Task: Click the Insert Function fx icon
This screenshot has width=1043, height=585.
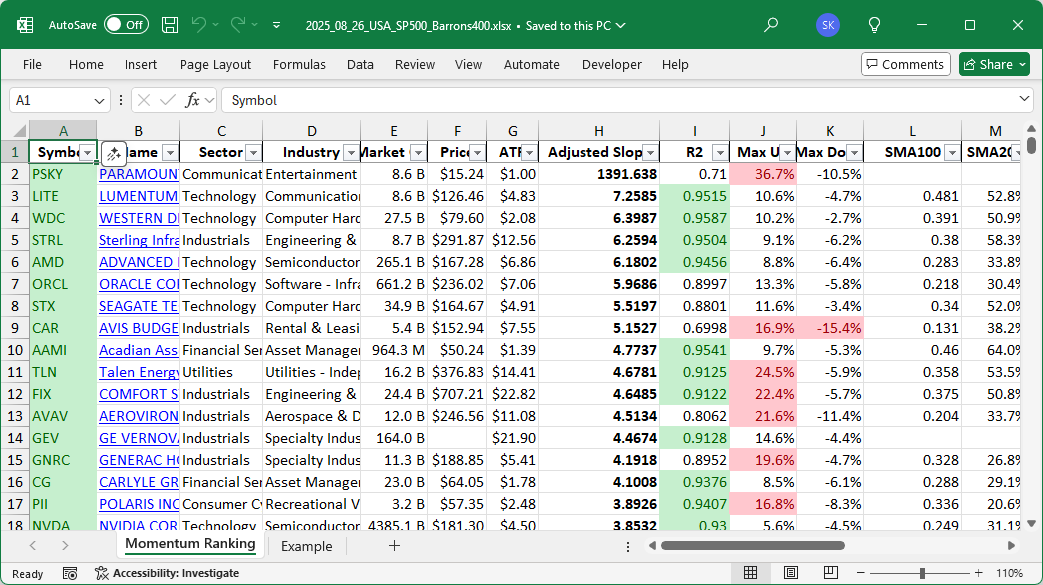Action: coord(193,100)
